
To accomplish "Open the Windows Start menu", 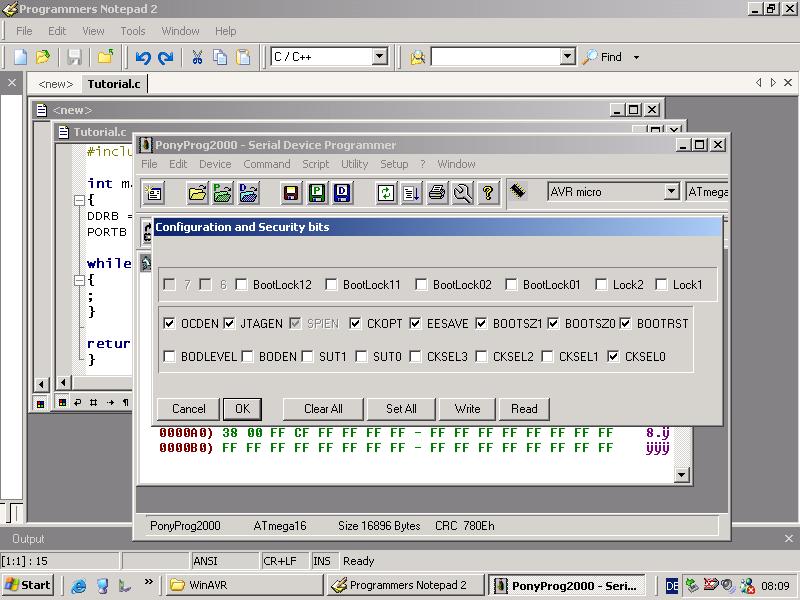I will (29, 585).
